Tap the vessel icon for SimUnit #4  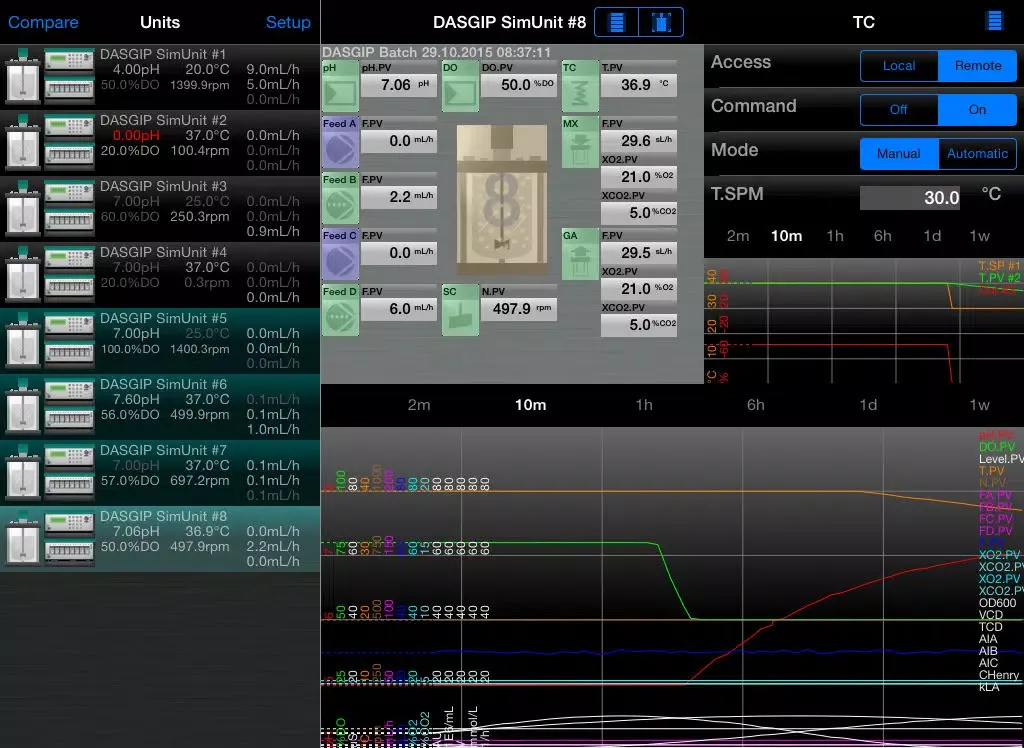[23, 274]
